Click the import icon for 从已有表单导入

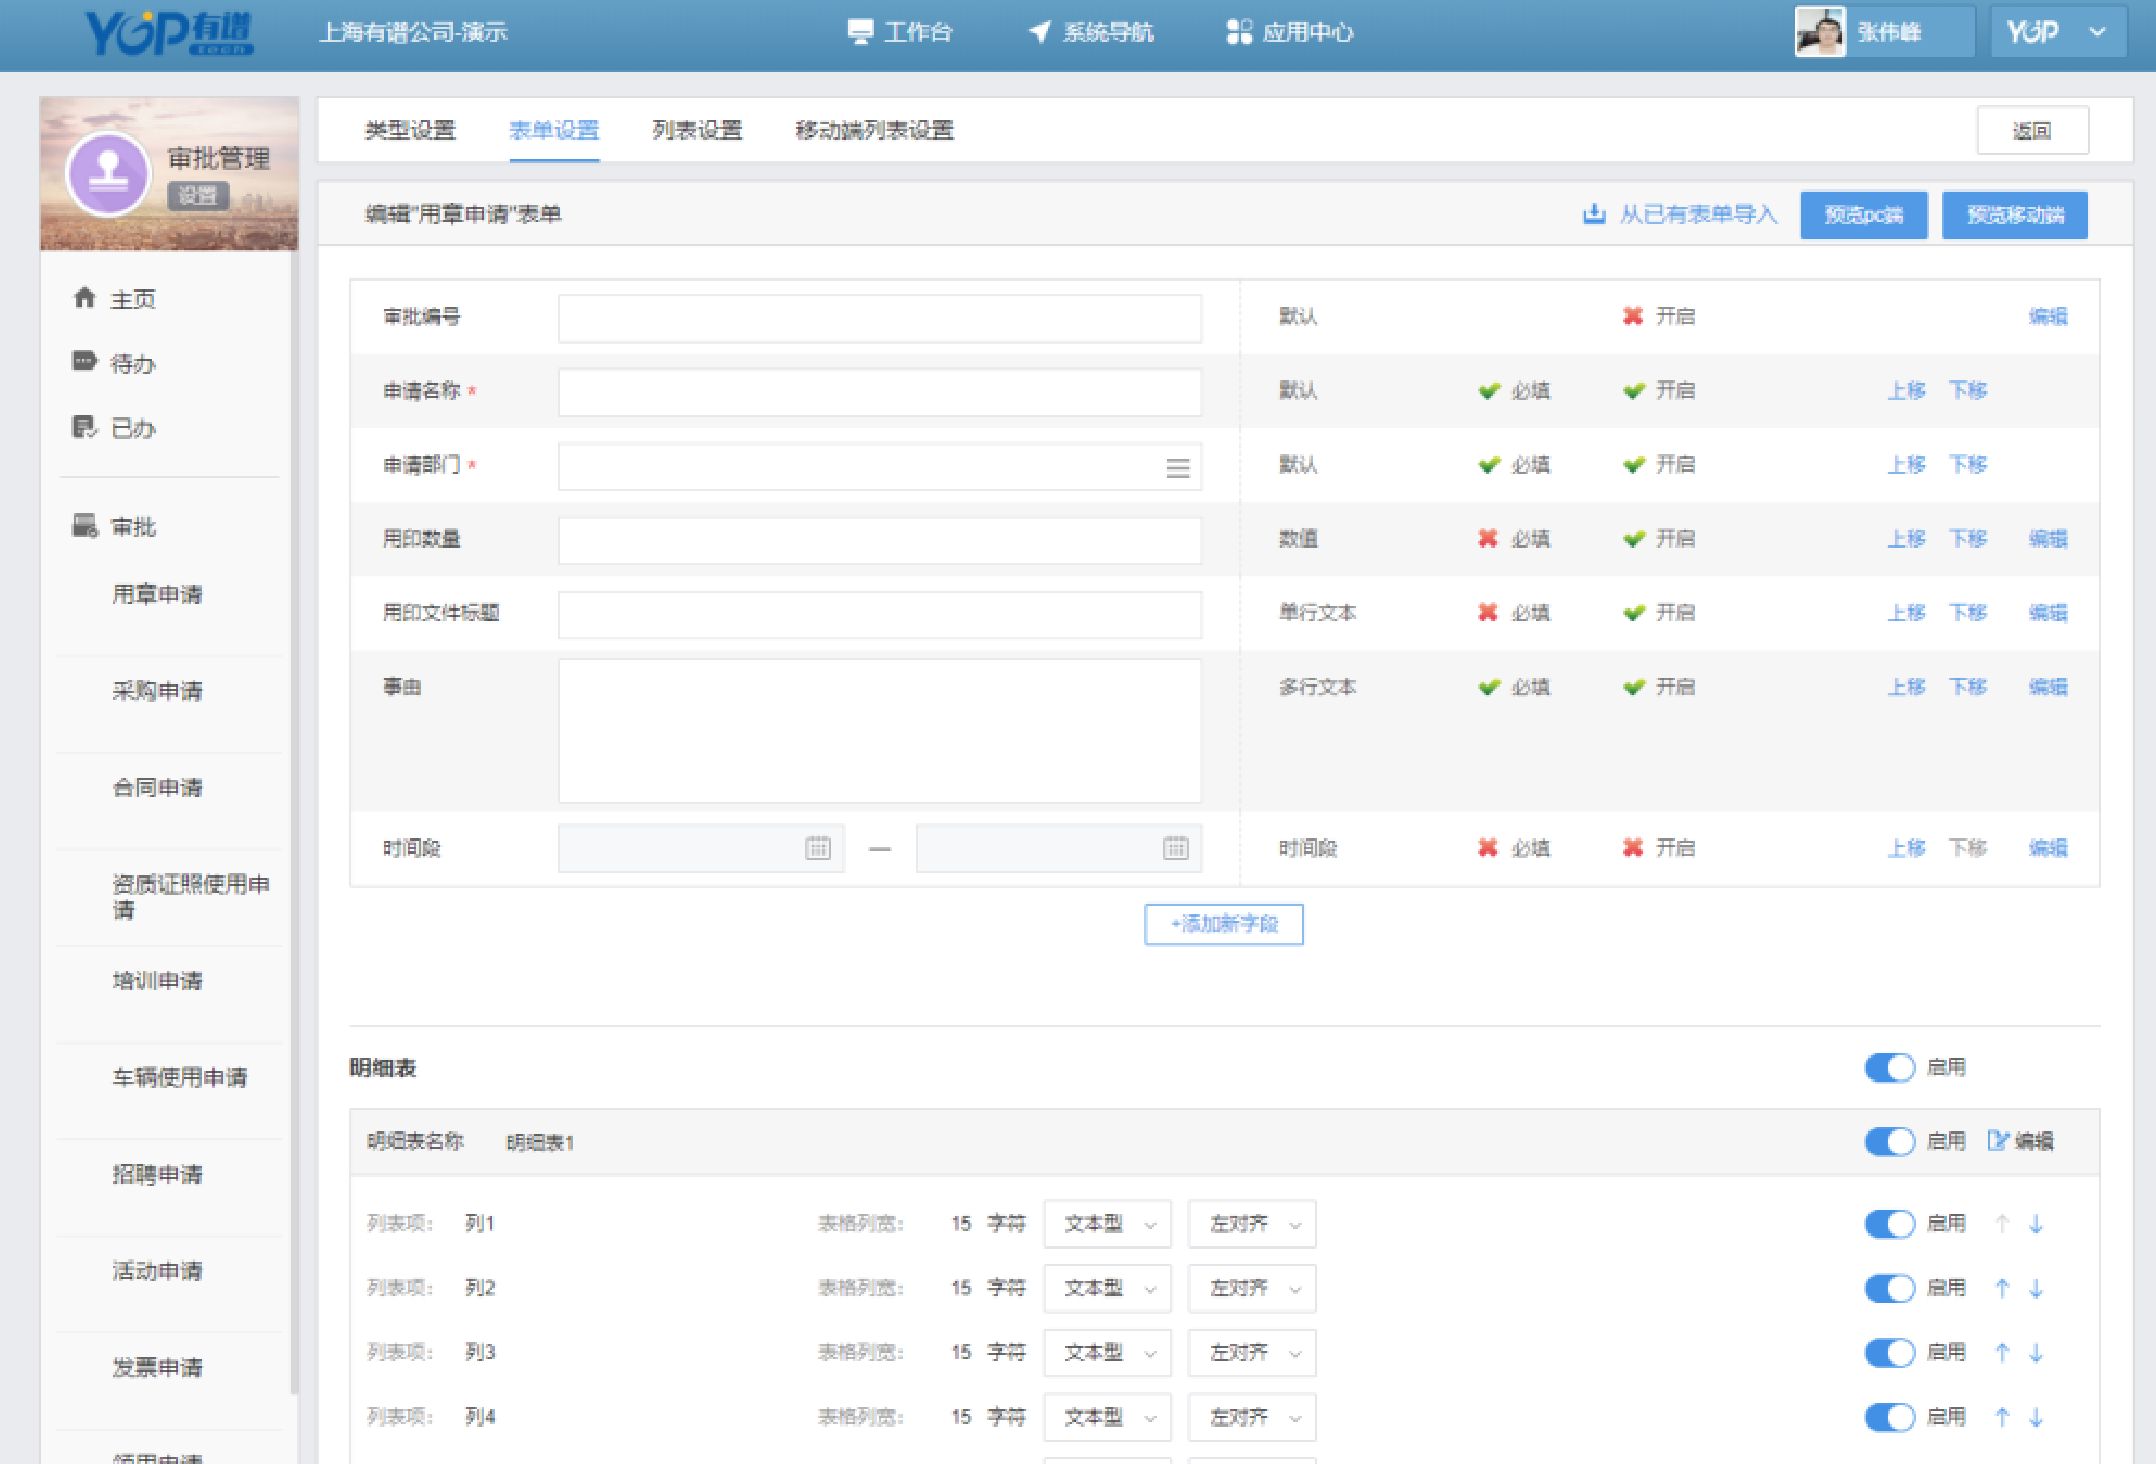1594,214
